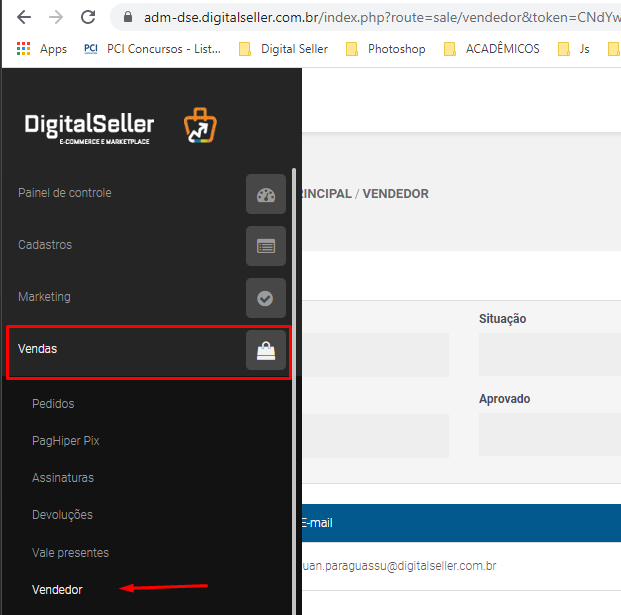Open the Js bookmark folder
Image resolution: width=621 pixels, height=615 pixels.
tap(574, 49)
